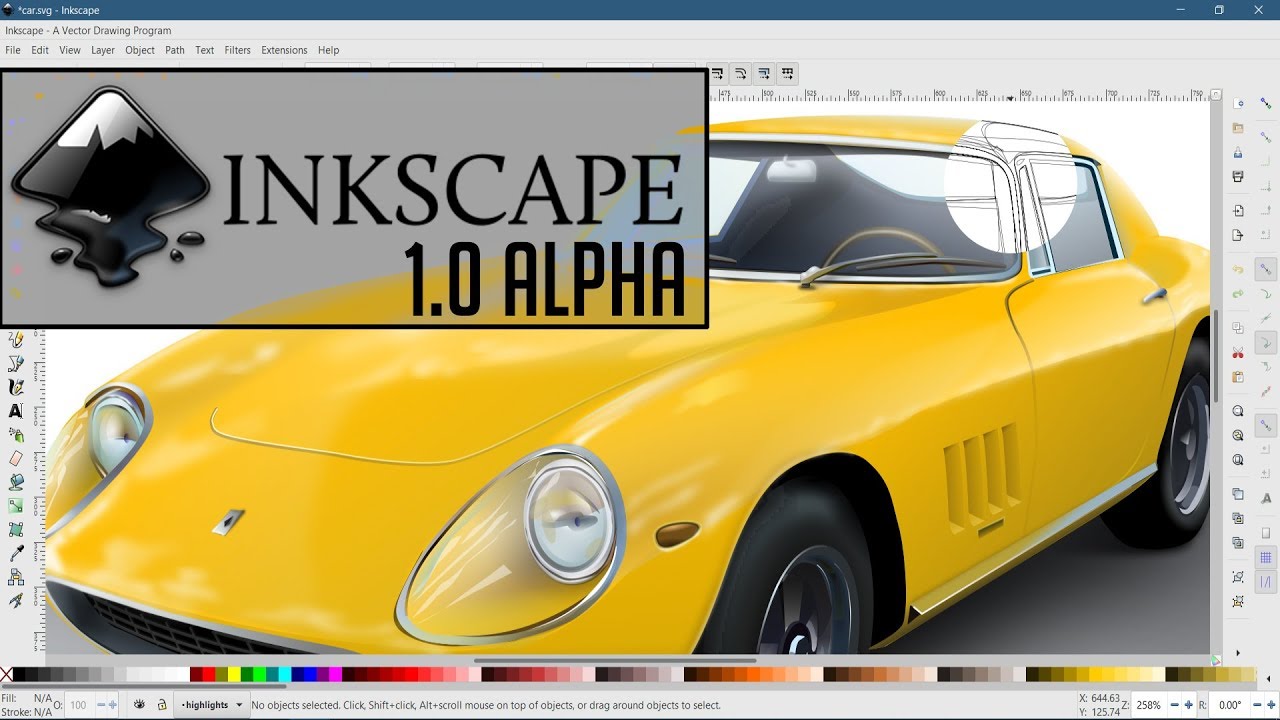This screenshot has height=720, width=1280.
Task: Toggle snap to guides
Action: [1265, 582]
